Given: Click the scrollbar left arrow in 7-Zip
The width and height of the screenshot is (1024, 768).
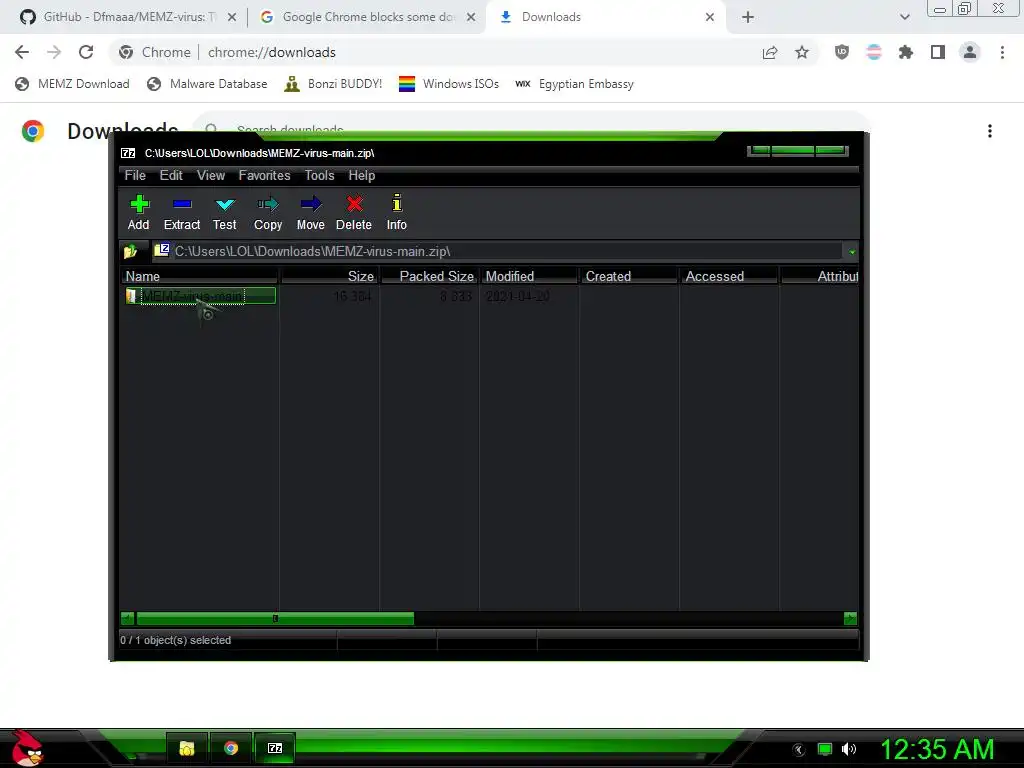Looking at the screenshot, I should pos(127,618).
